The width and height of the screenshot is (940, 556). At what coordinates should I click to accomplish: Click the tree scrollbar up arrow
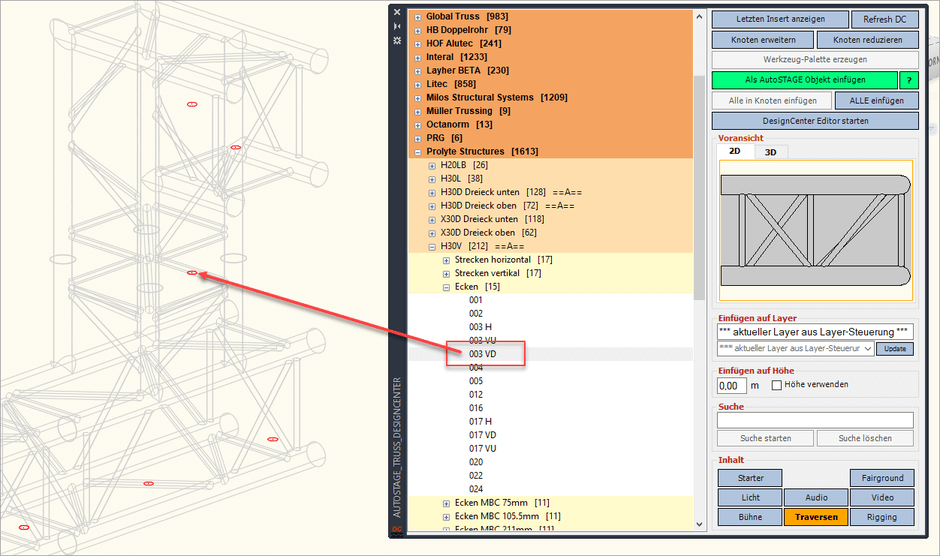pyautogui.click(x=699, y=17)
